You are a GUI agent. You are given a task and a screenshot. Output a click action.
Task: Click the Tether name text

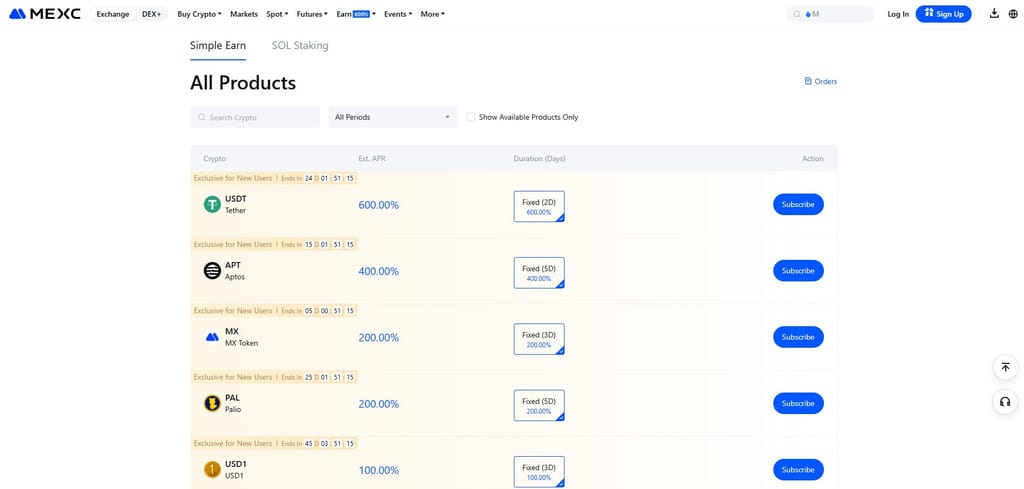coord(236,211)
